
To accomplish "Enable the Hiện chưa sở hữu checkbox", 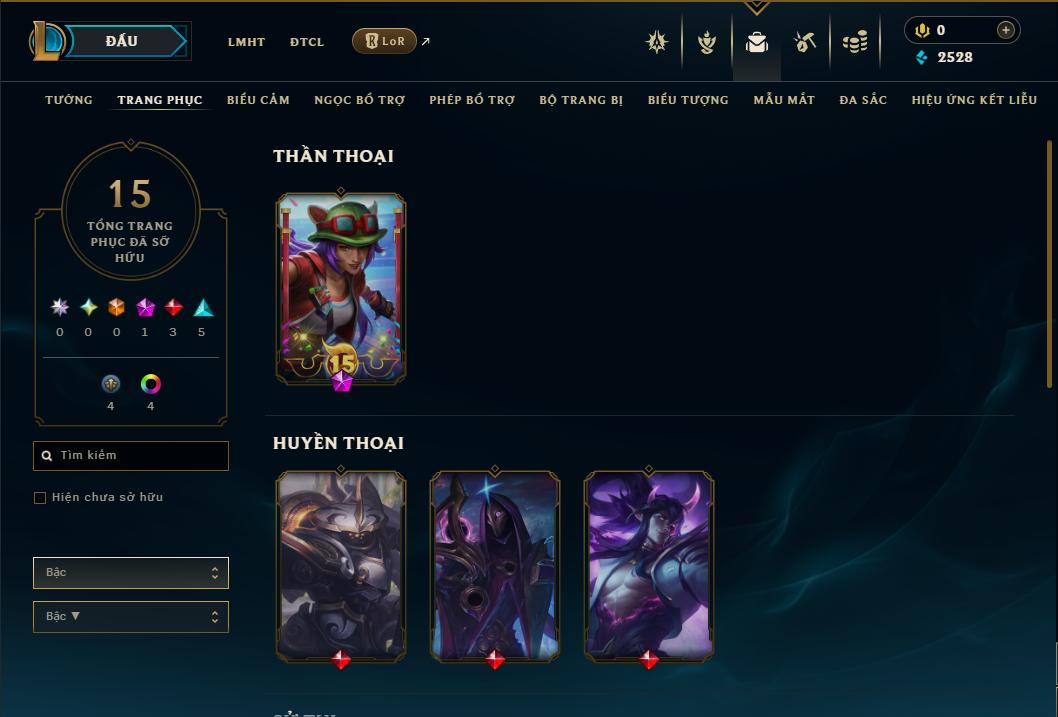I will pyautogui.click(x=40, y=498).
